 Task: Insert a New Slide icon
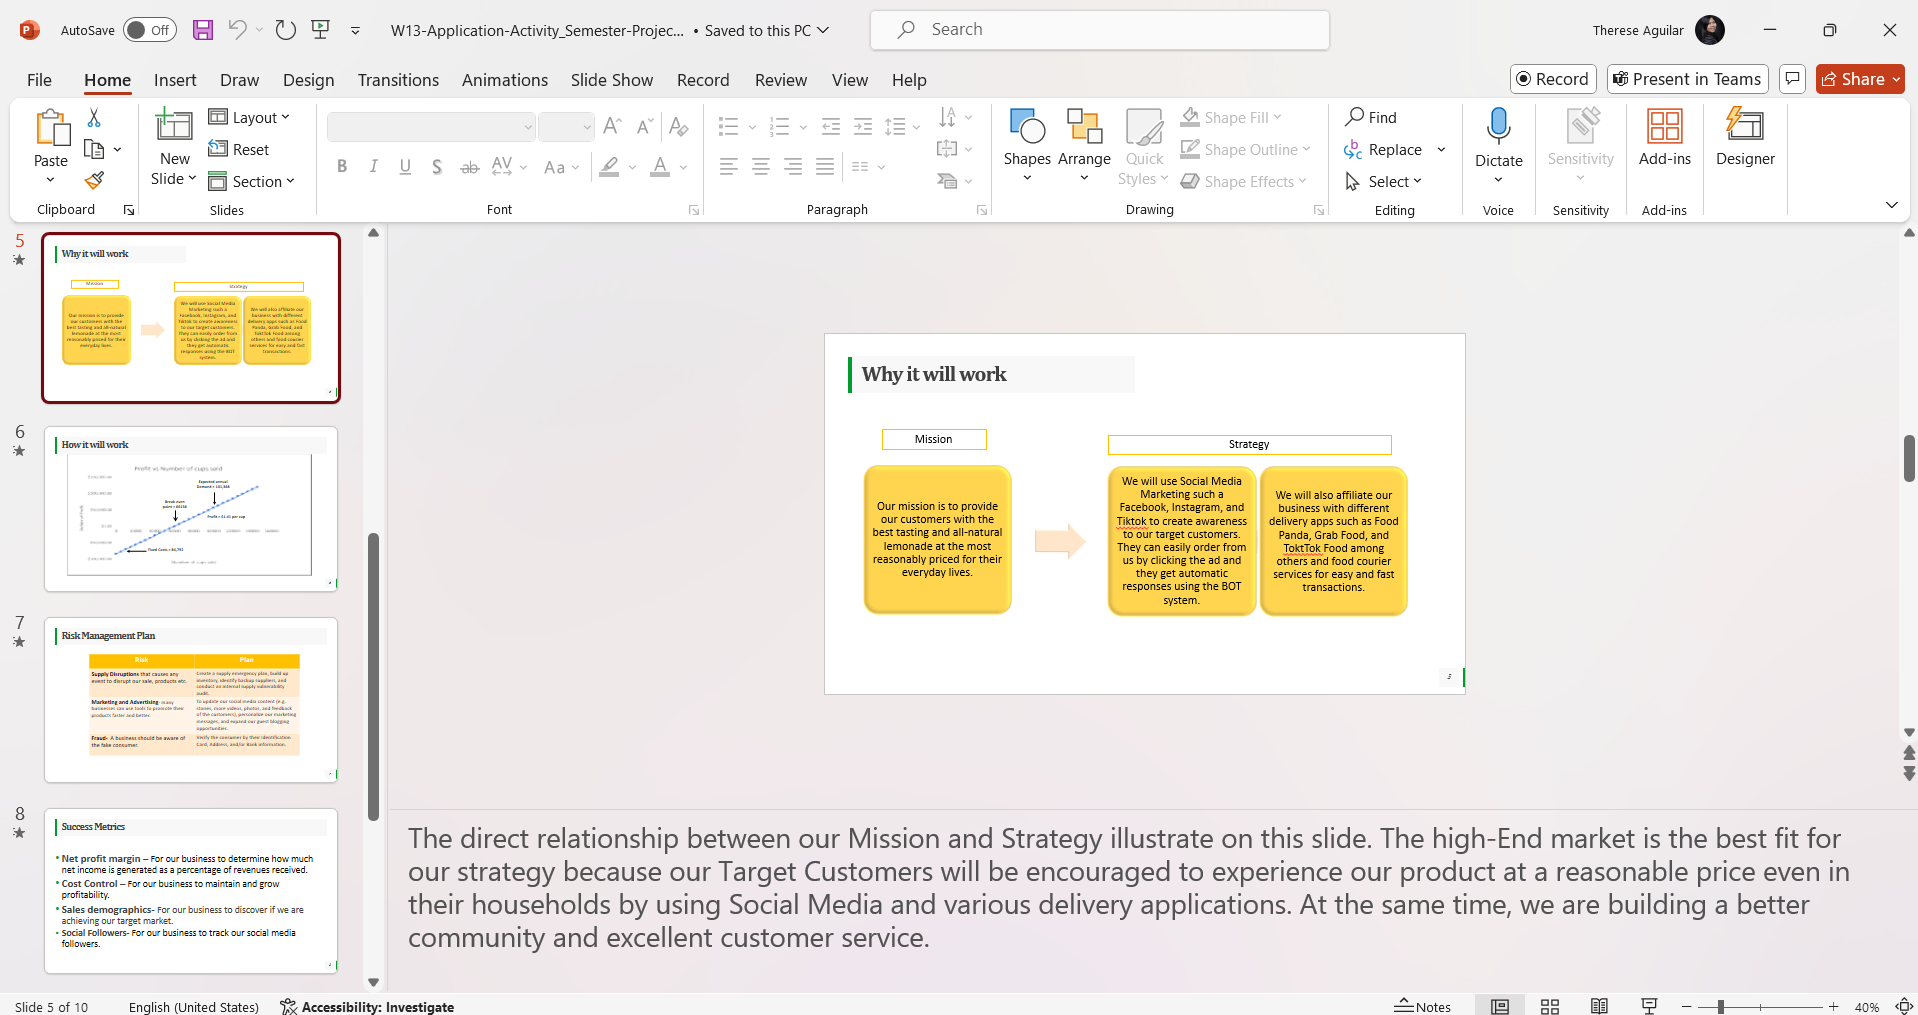click(174, 126)
